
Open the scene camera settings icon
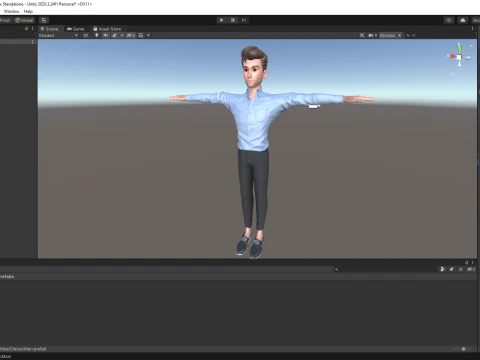tap(372, 35)
